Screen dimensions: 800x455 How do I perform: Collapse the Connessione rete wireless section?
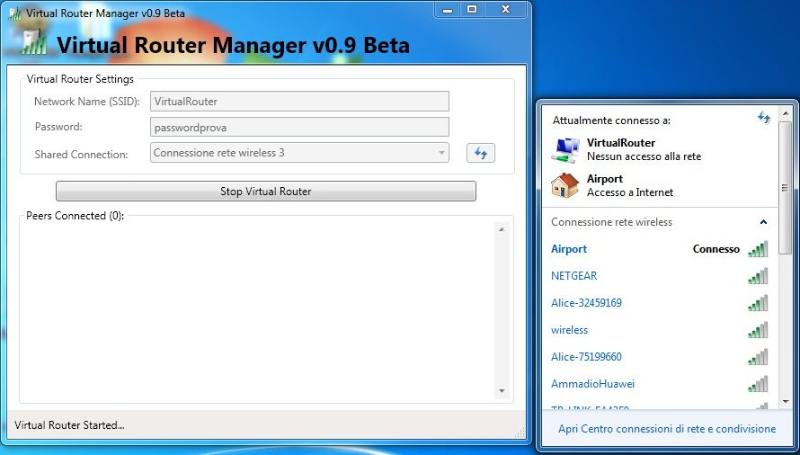764,222
